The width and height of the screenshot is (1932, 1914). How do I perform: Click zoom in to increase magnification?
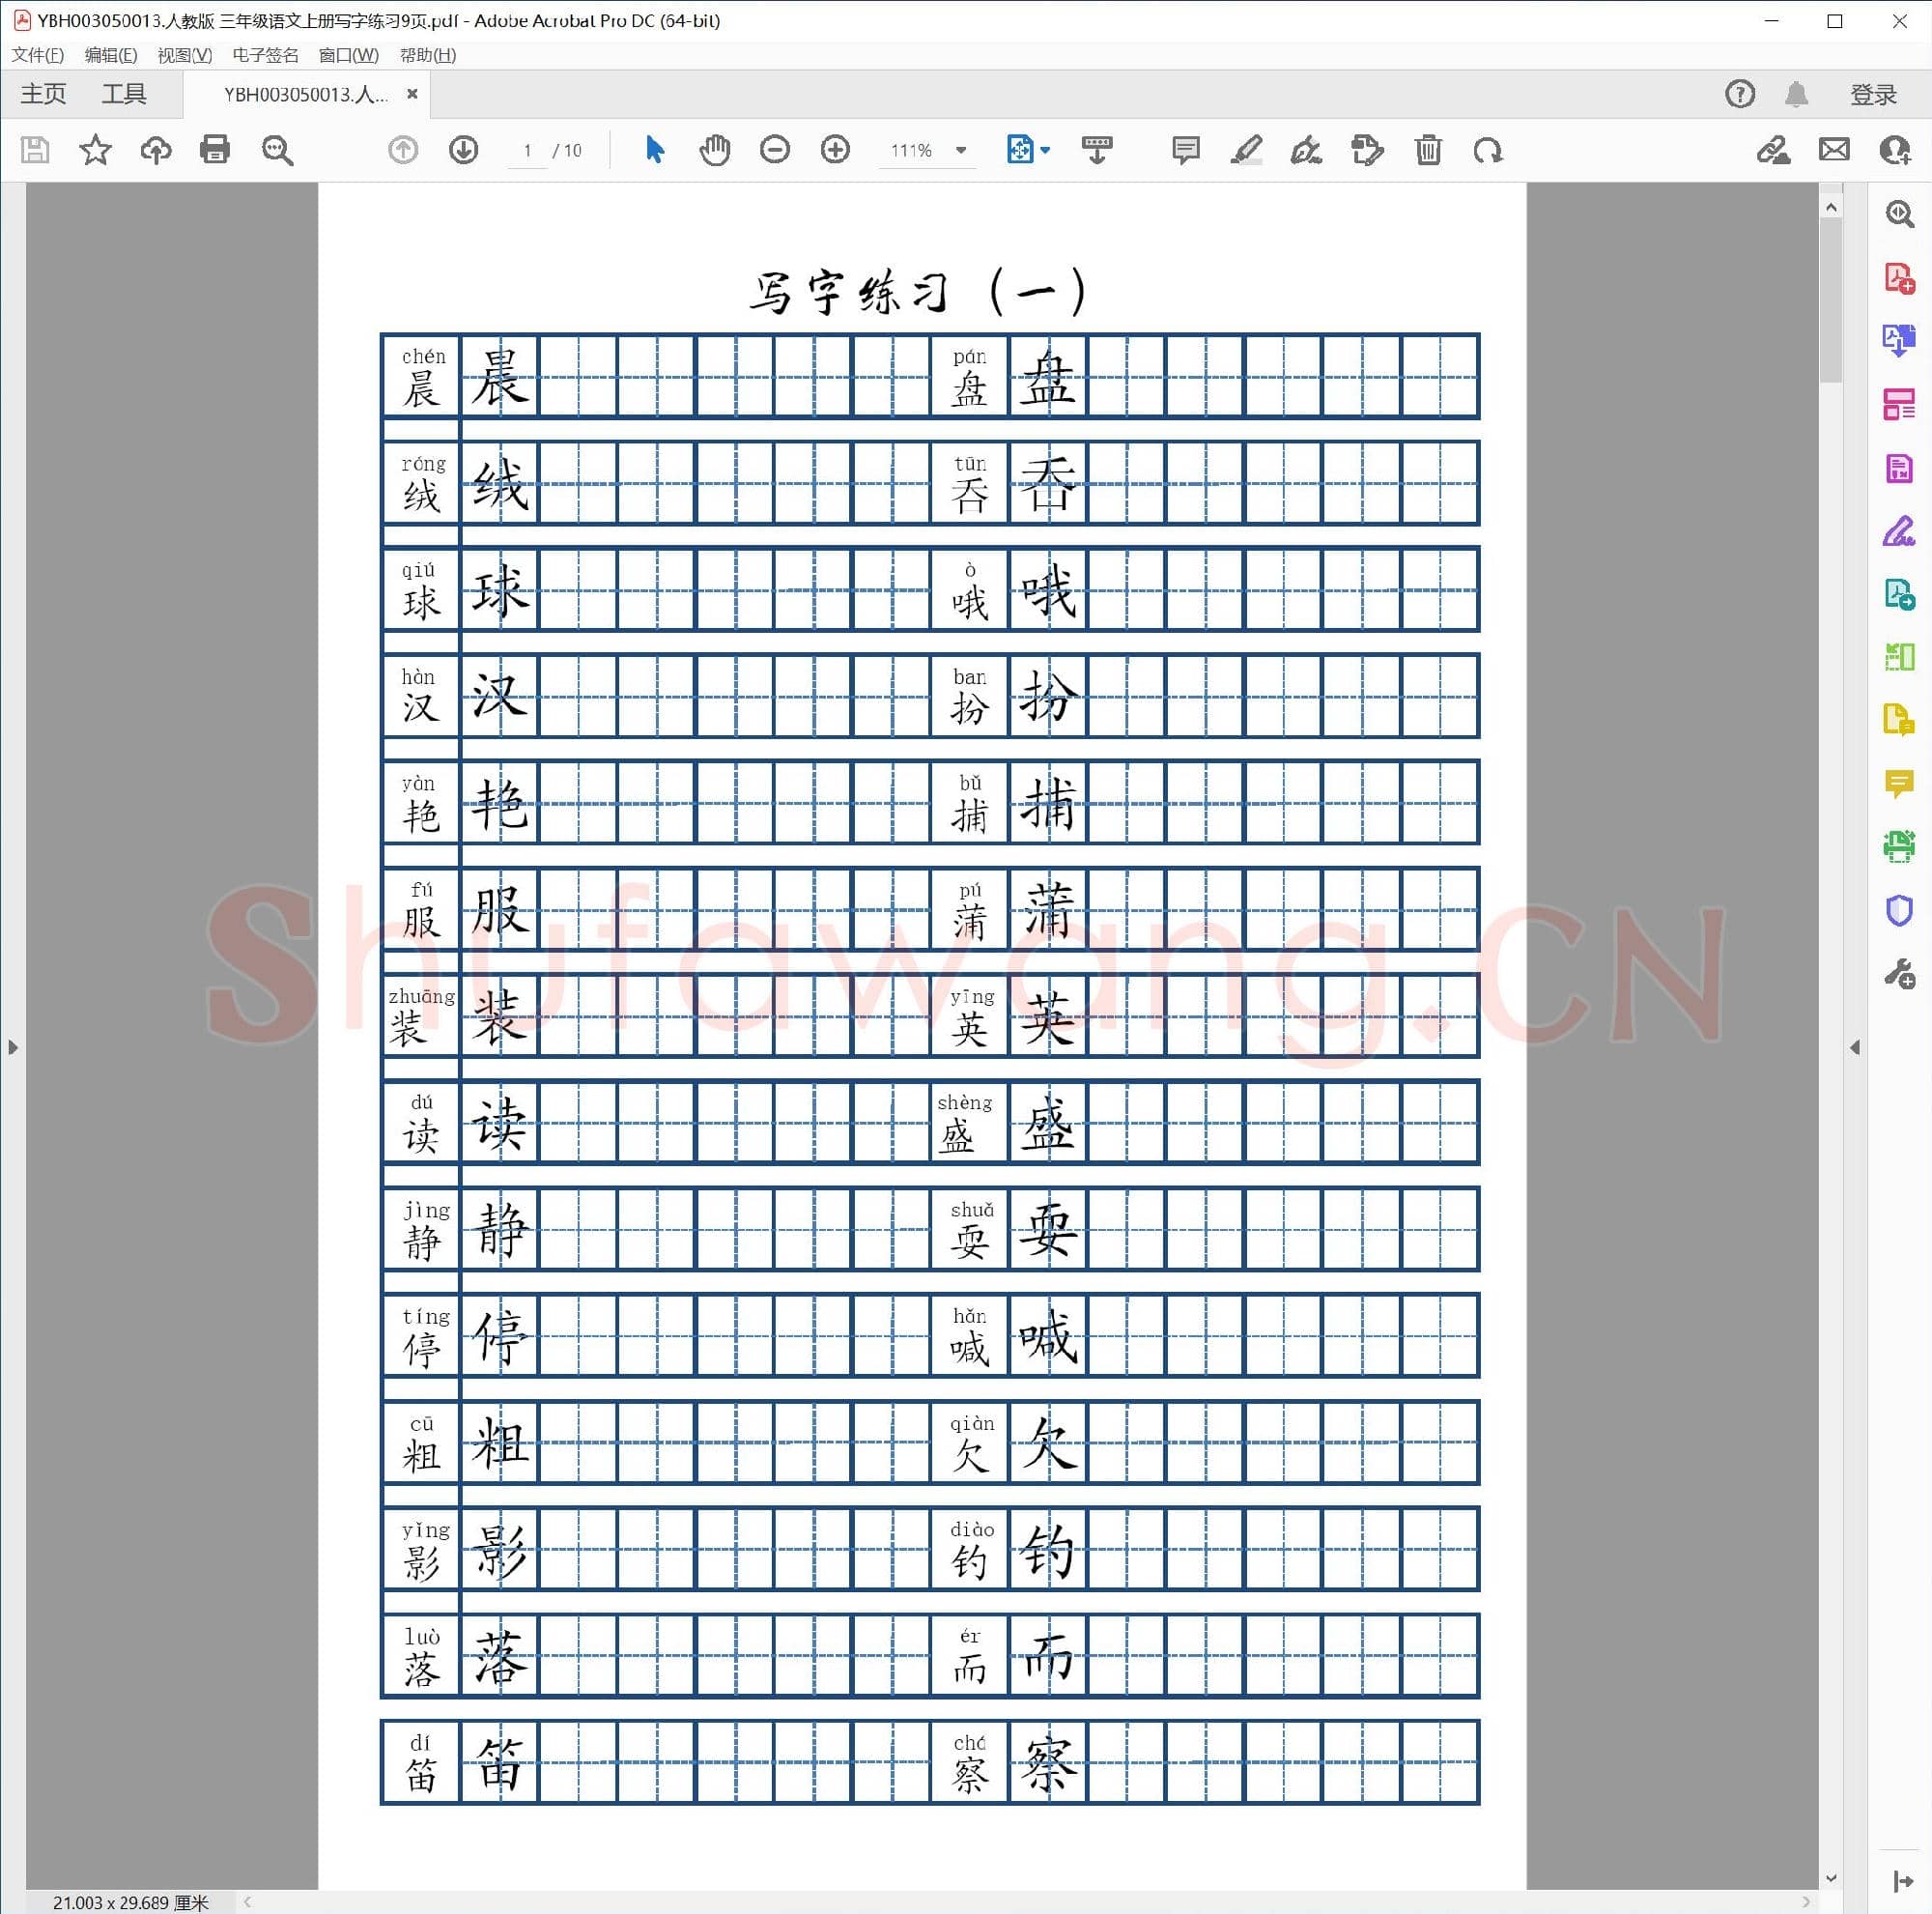point(834,150)
